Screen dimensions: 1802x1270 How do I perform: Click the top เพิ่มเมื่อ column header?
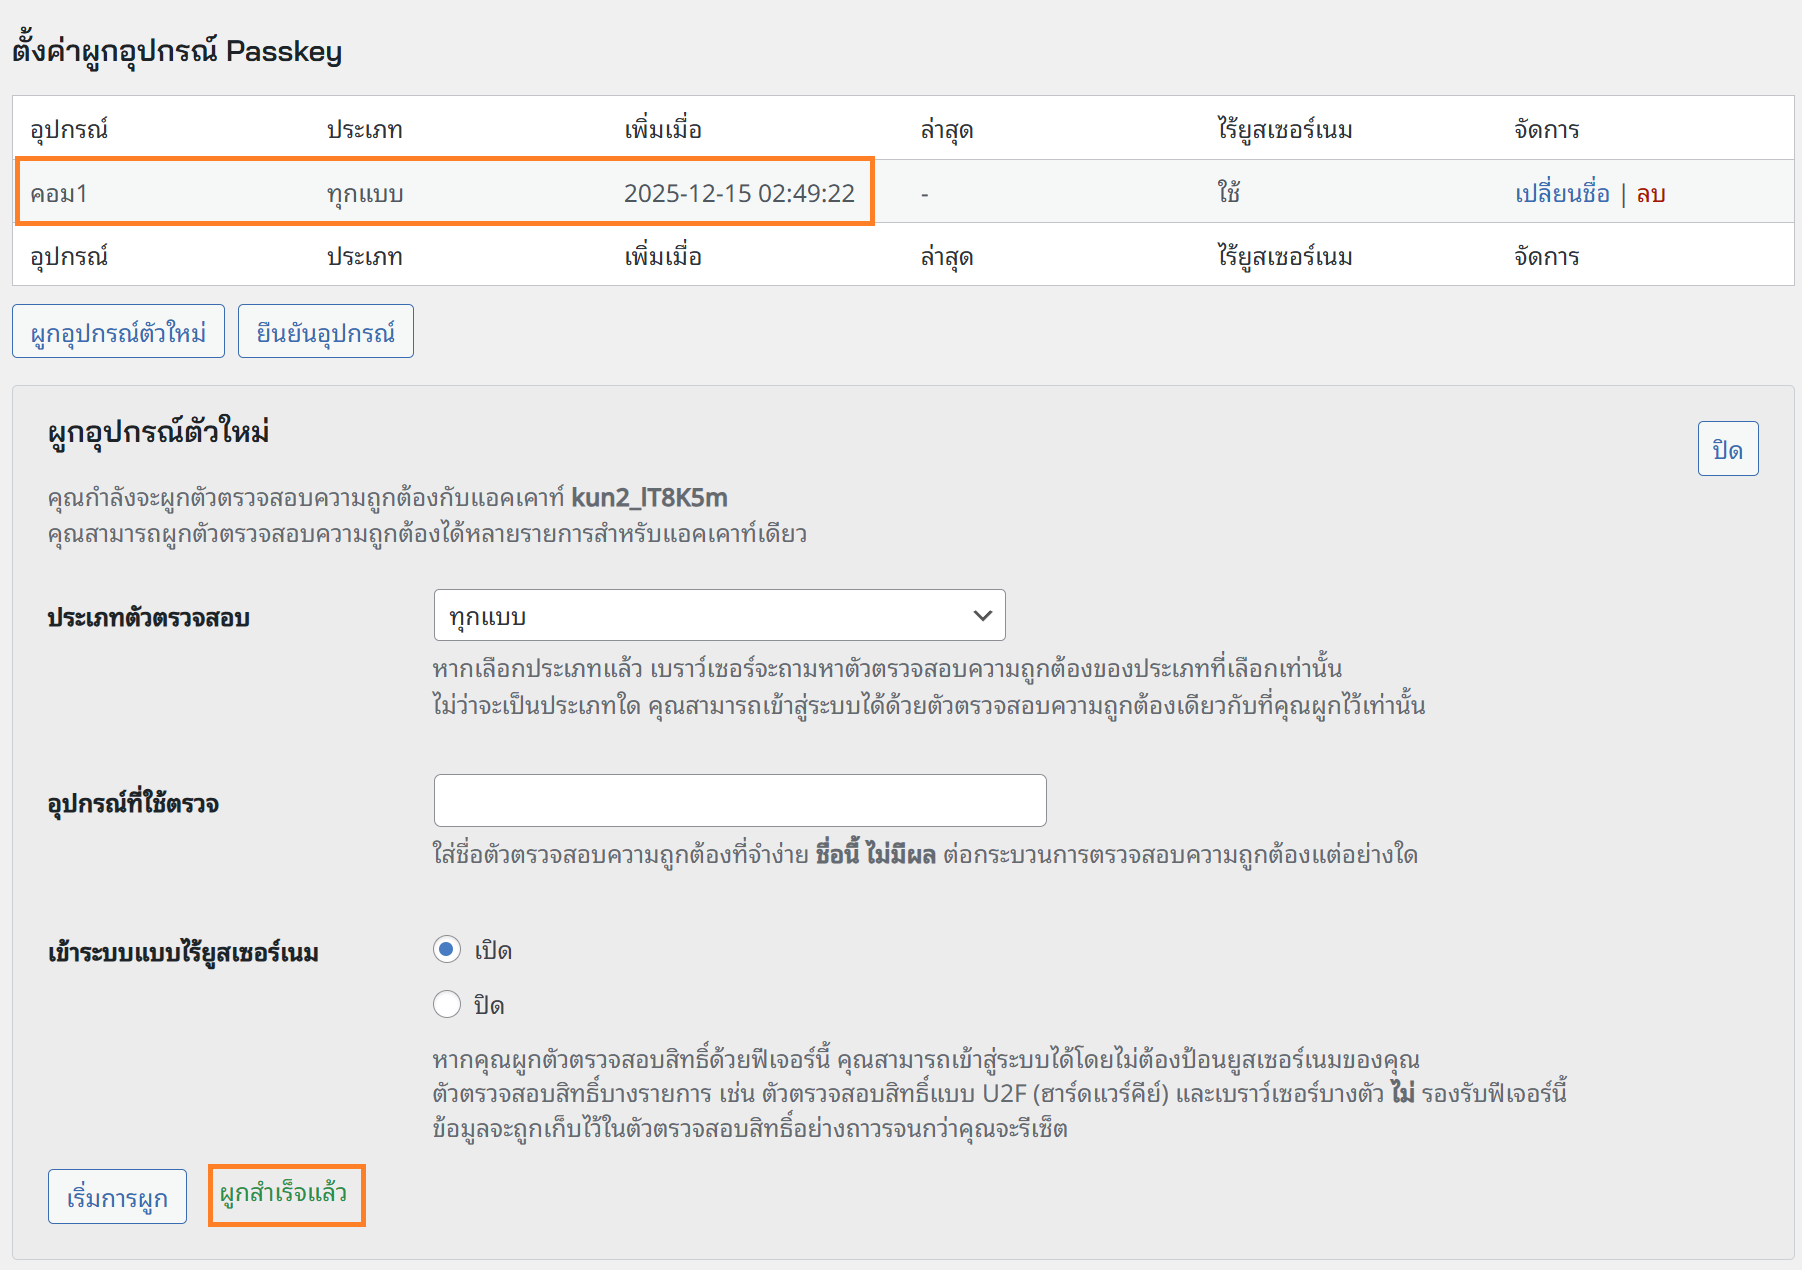pos(662,129)
